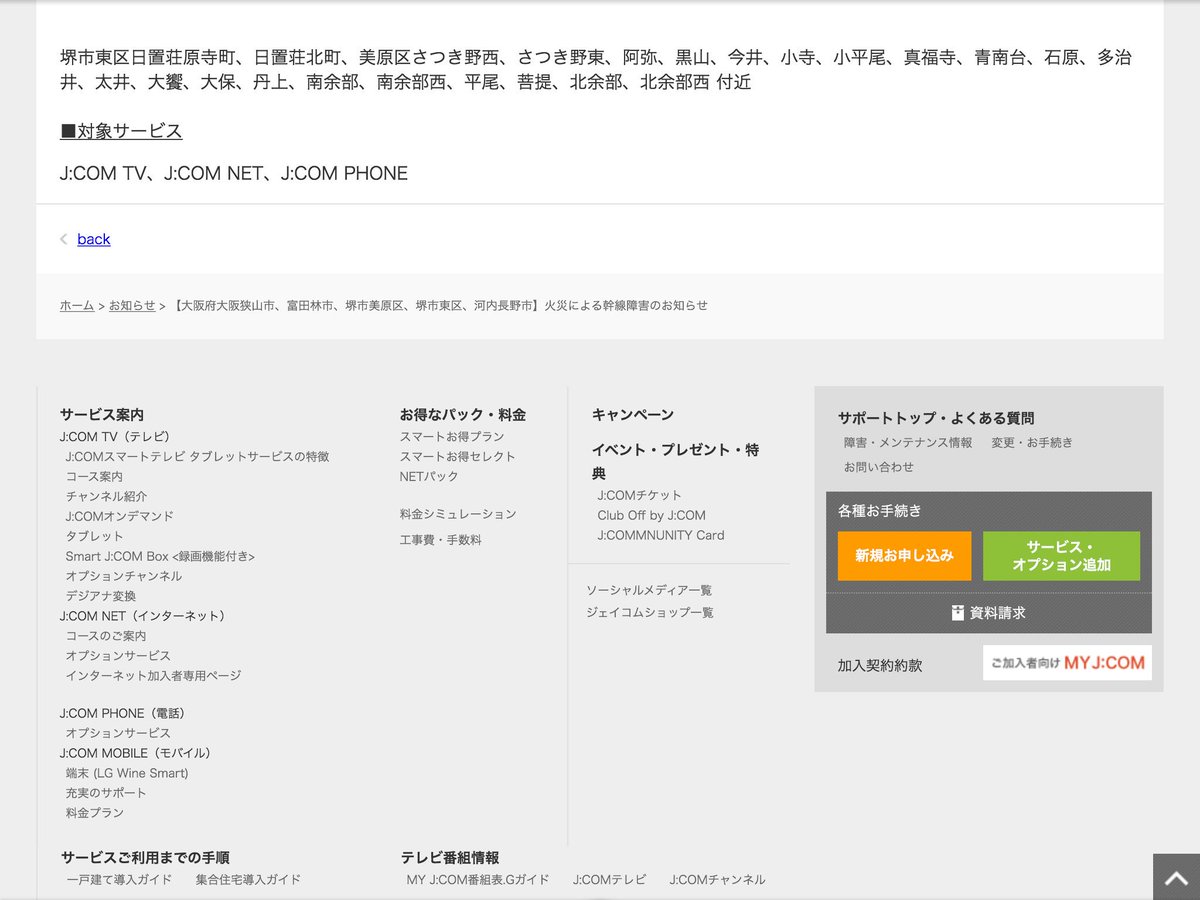
Task: Open オプションチャンネル link
Action: tap(124, 576)
